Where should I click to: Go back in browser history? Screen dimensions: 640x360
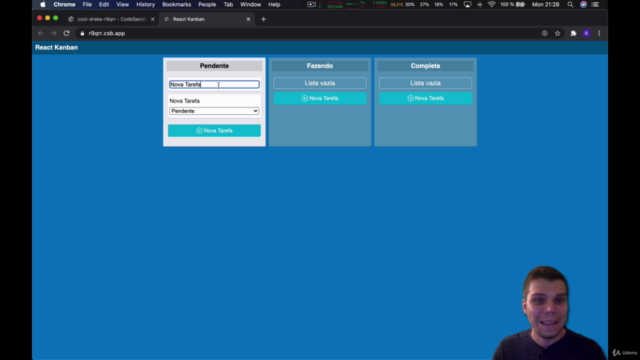[40, 33]
